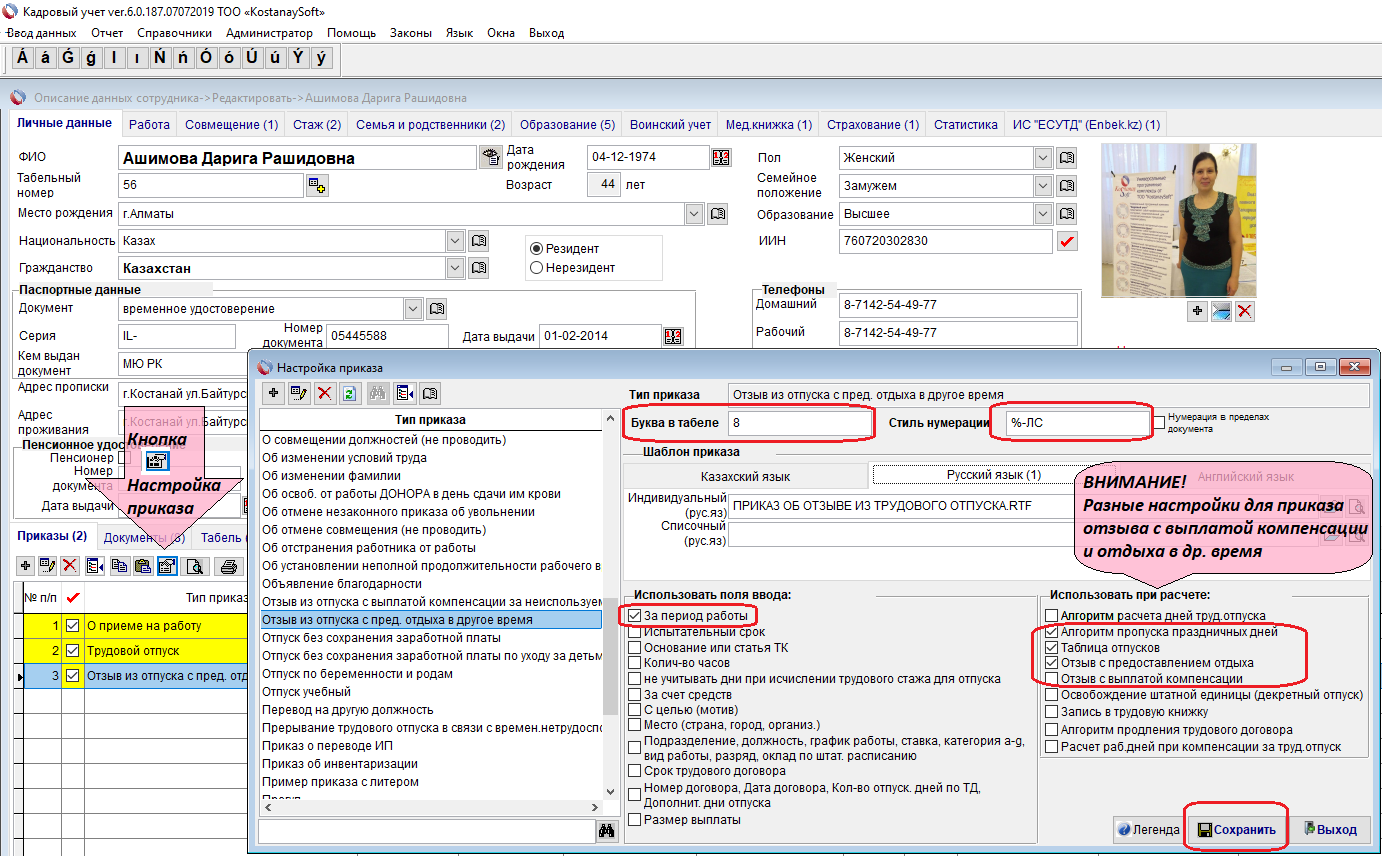This screenshot has height=856, width=1382.
Task: Toggle Таблица отпусков checkbox
Action: [1051, 647]
